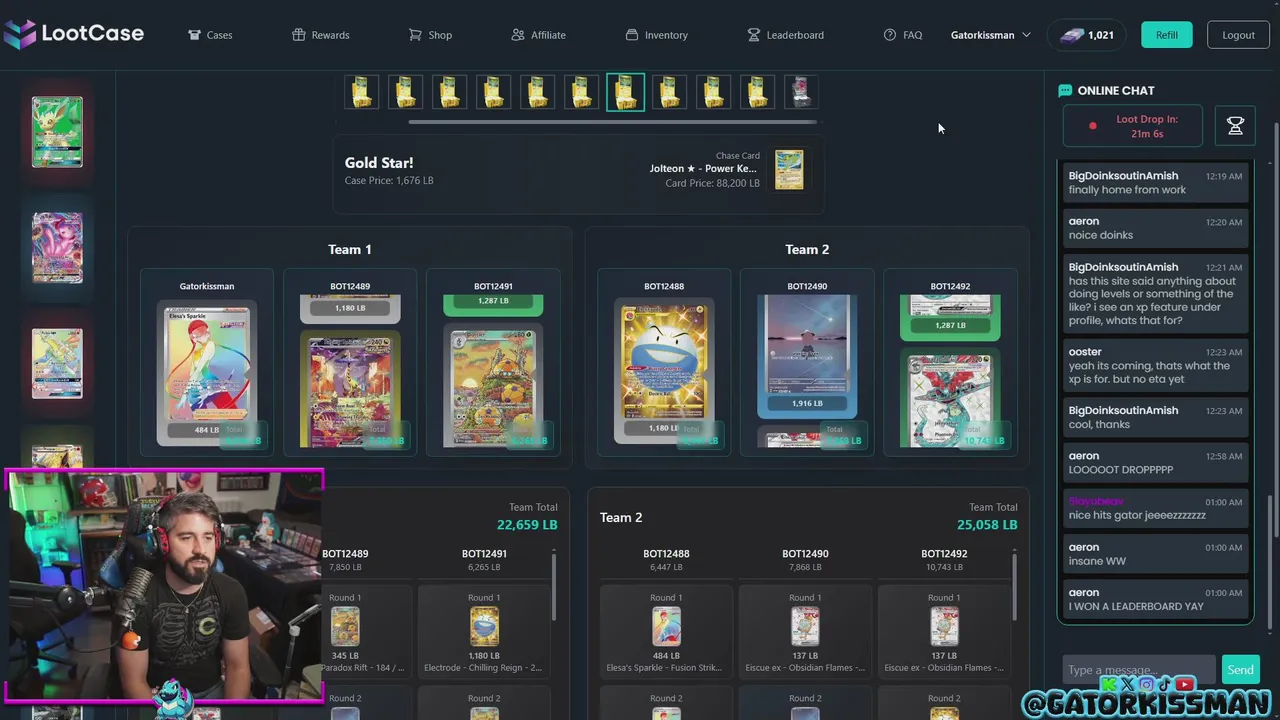Click BOT12490's blue 1,916 LB card

click(807, 355)
